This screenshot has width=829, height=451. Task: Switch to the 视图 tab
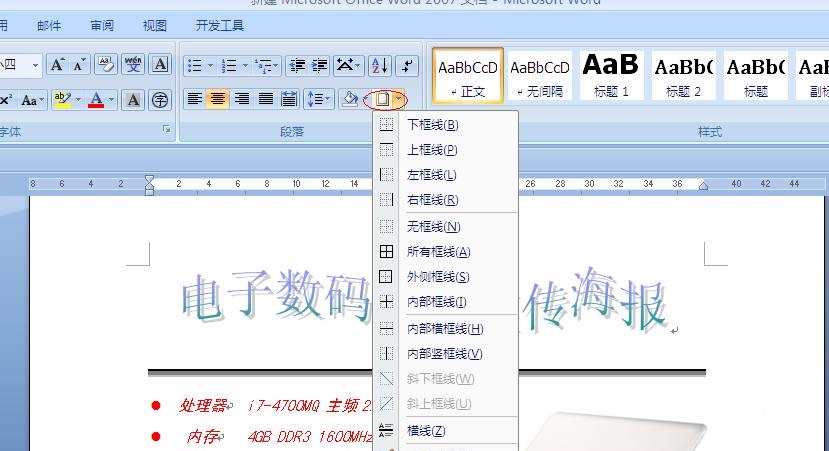tap(154, 25)
